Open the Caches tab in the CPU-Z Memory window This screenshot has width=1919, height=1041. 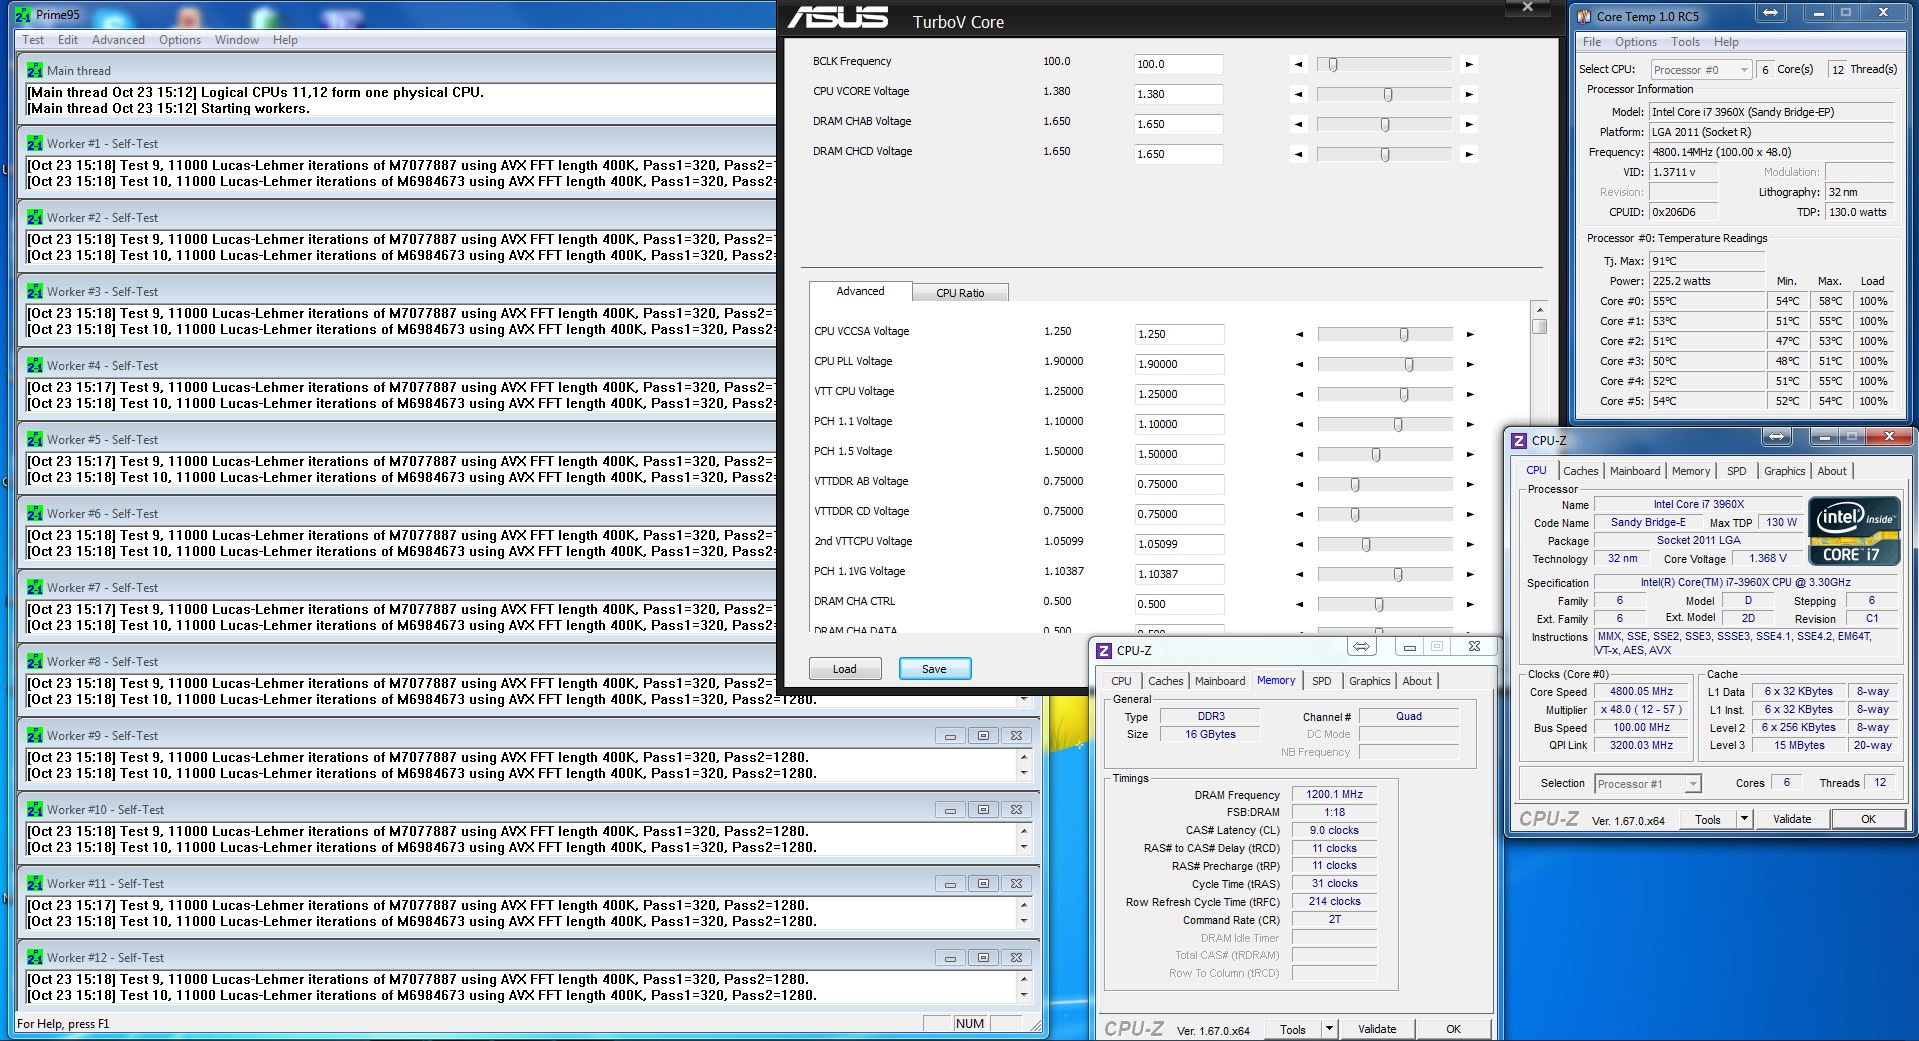[x=1165, y=681]
